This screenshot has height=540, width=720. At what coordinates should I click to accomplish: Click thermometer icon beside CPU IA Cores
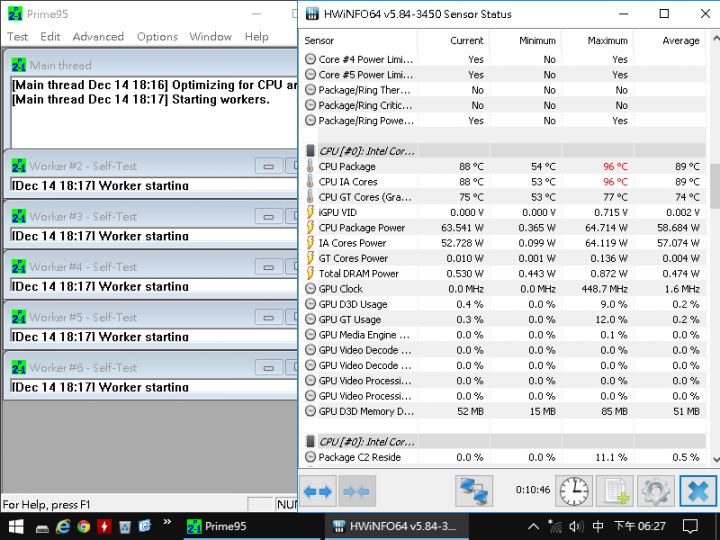(310, 182)
